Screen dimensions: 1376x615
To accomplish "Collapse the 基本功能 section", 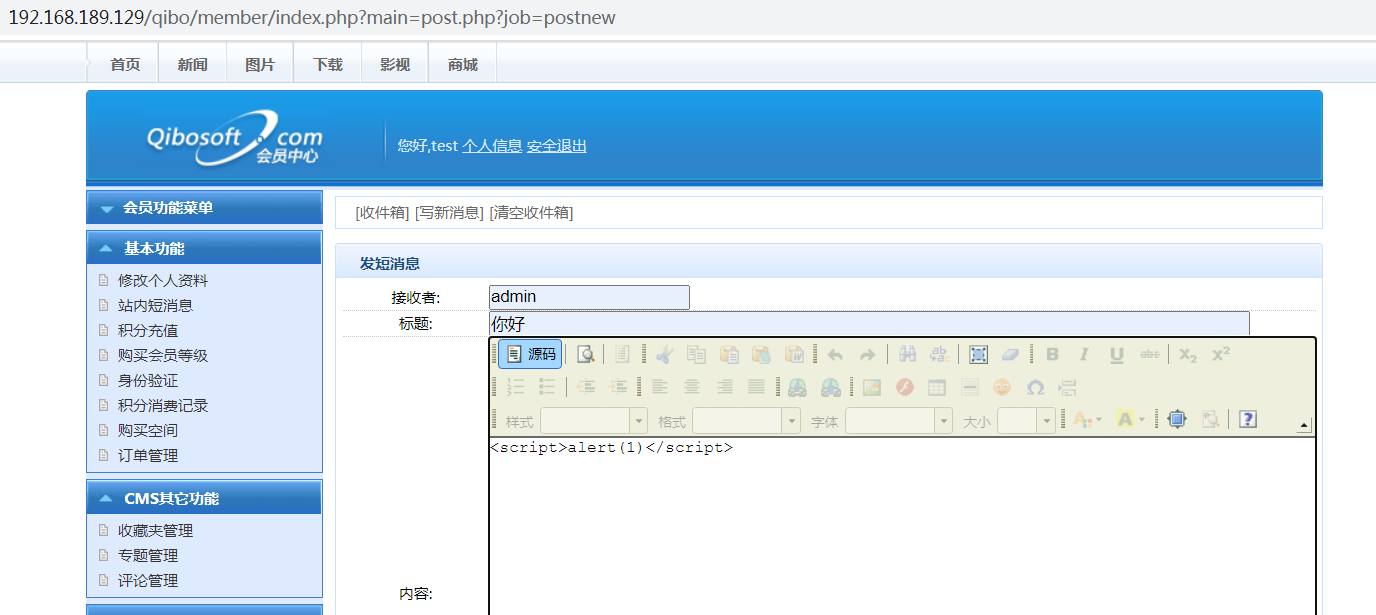I will pos(204,248).
